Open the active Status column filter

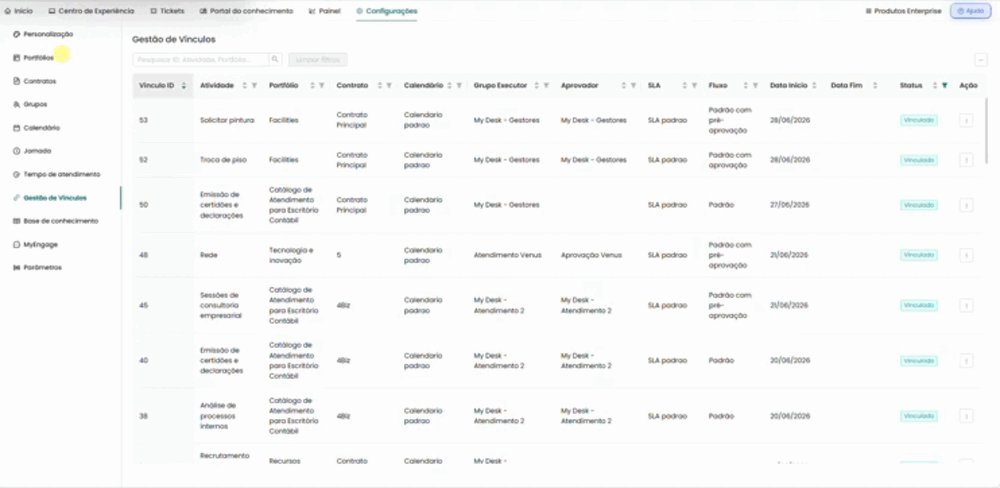coord(945,85)
